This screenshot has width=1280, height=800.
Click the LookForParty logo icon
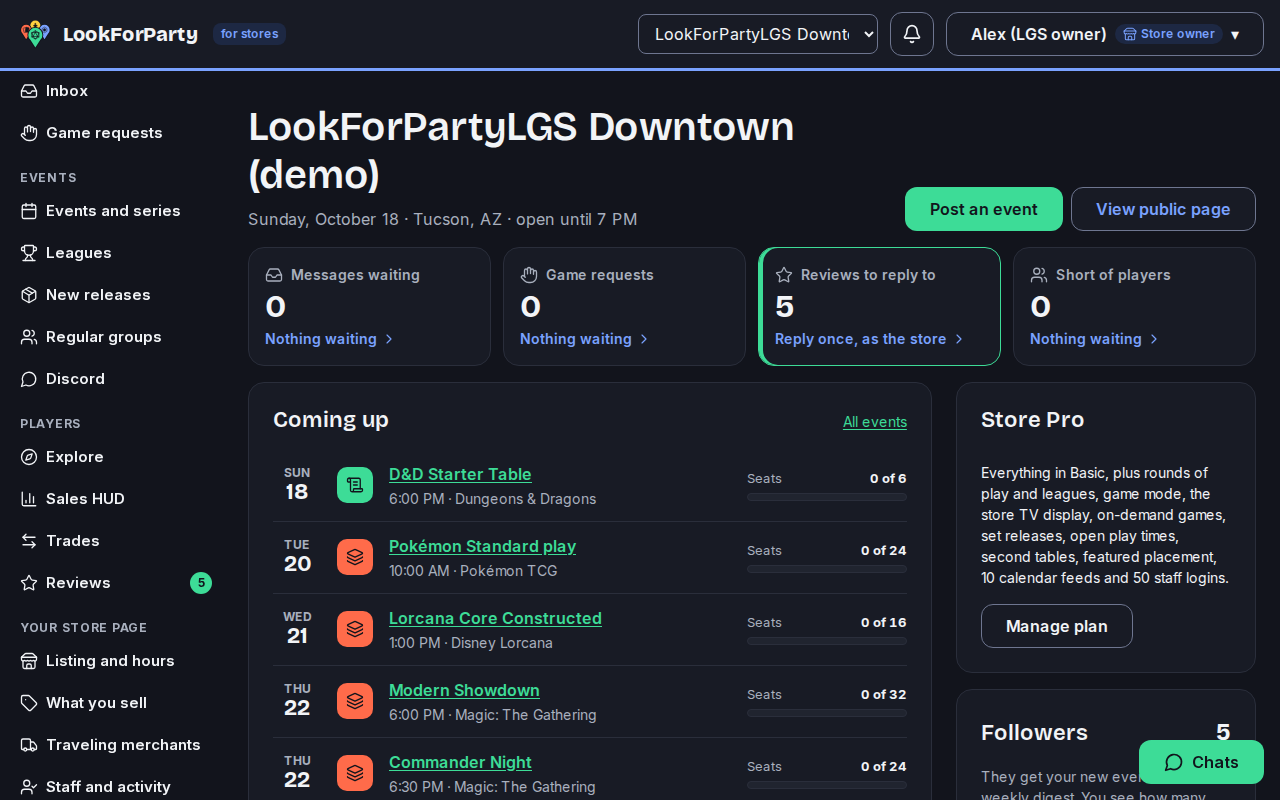coord(35,34)
